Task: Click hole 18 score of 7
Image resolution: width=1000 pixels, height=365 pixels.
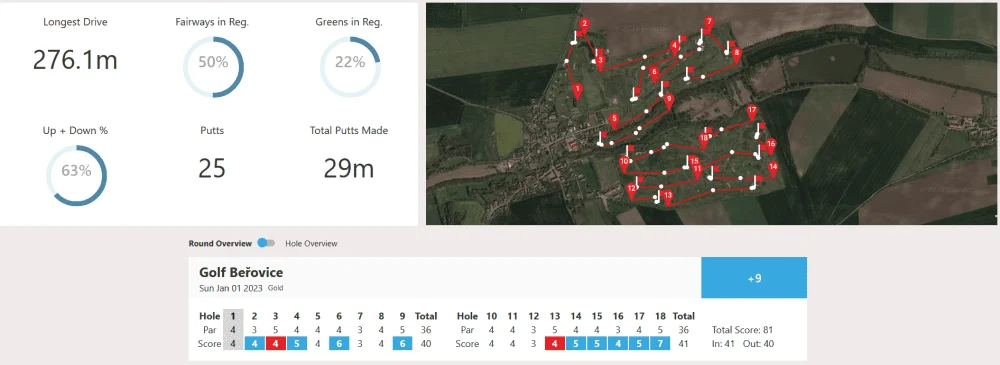Action: click(x=659, y=344)
